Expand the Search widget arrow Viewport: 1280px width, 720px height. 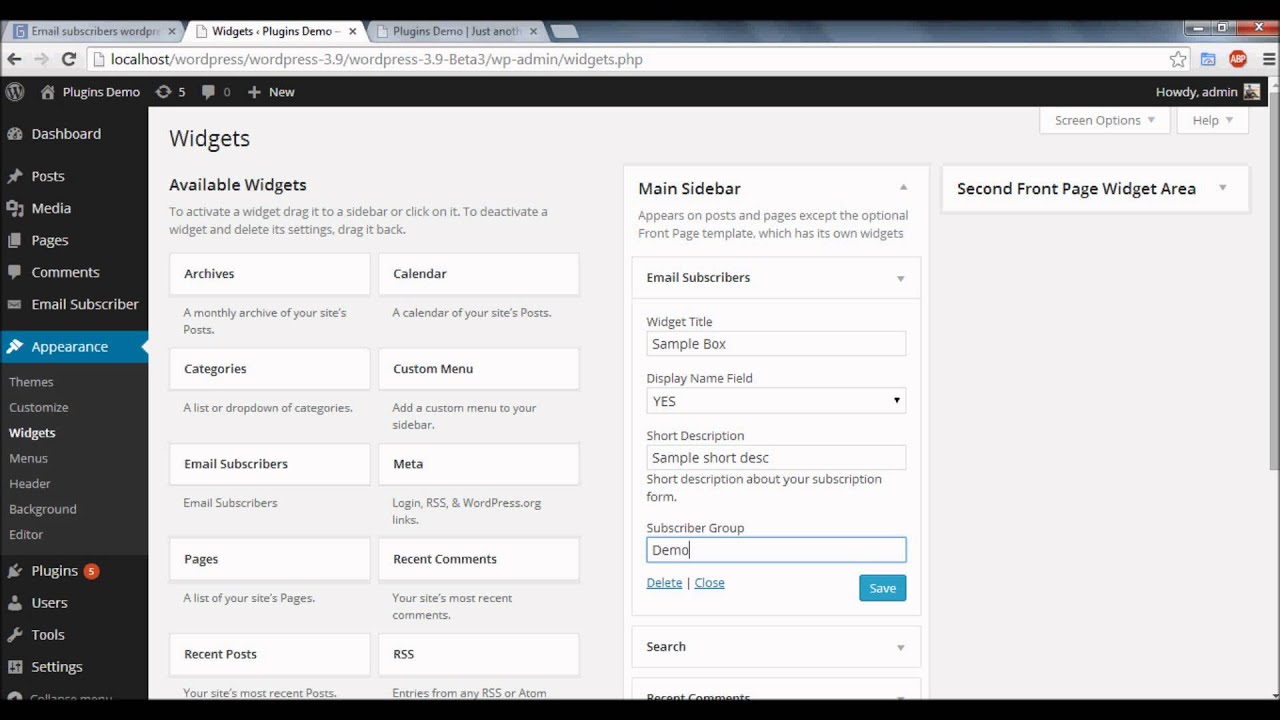pos(900,648)
